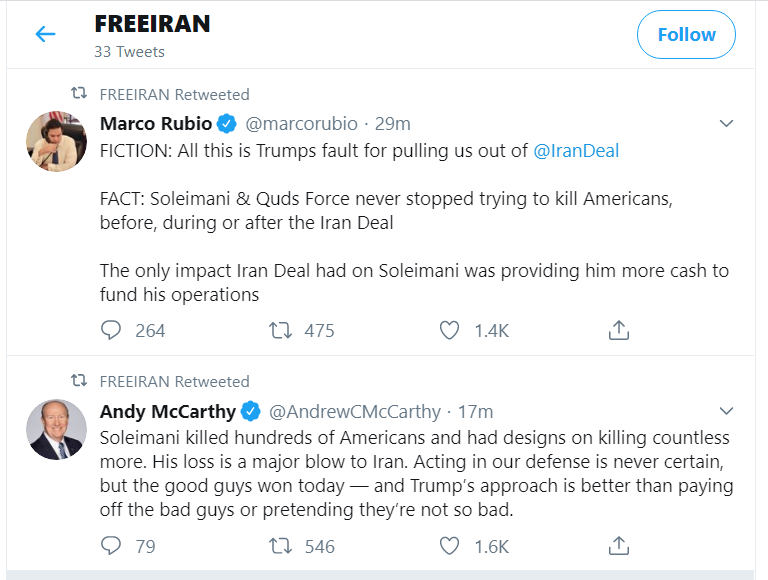This screenshot has width=768, height=580.
Task: Open the @IranDeal mention link
Action: click(x=576, y=151)
